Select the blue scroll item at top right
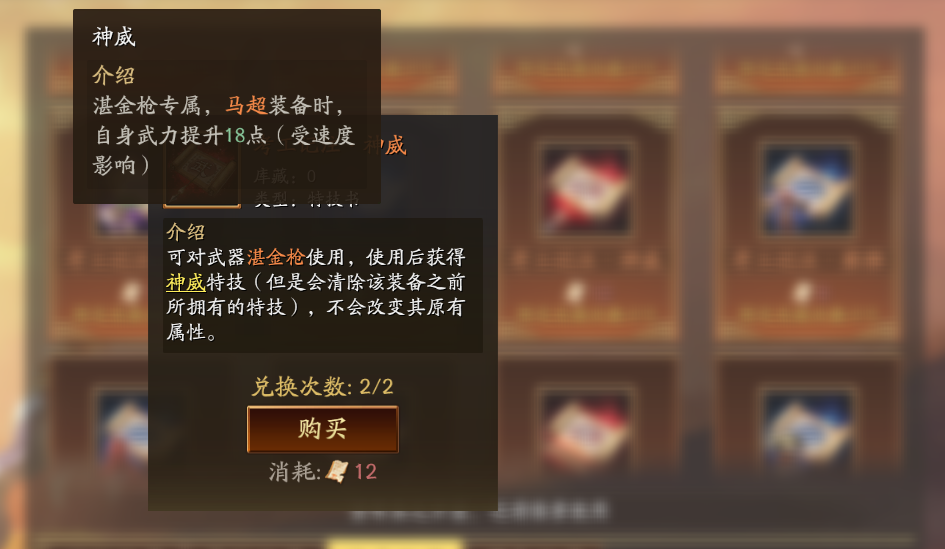The image size is (945, 549). [808, 189]
